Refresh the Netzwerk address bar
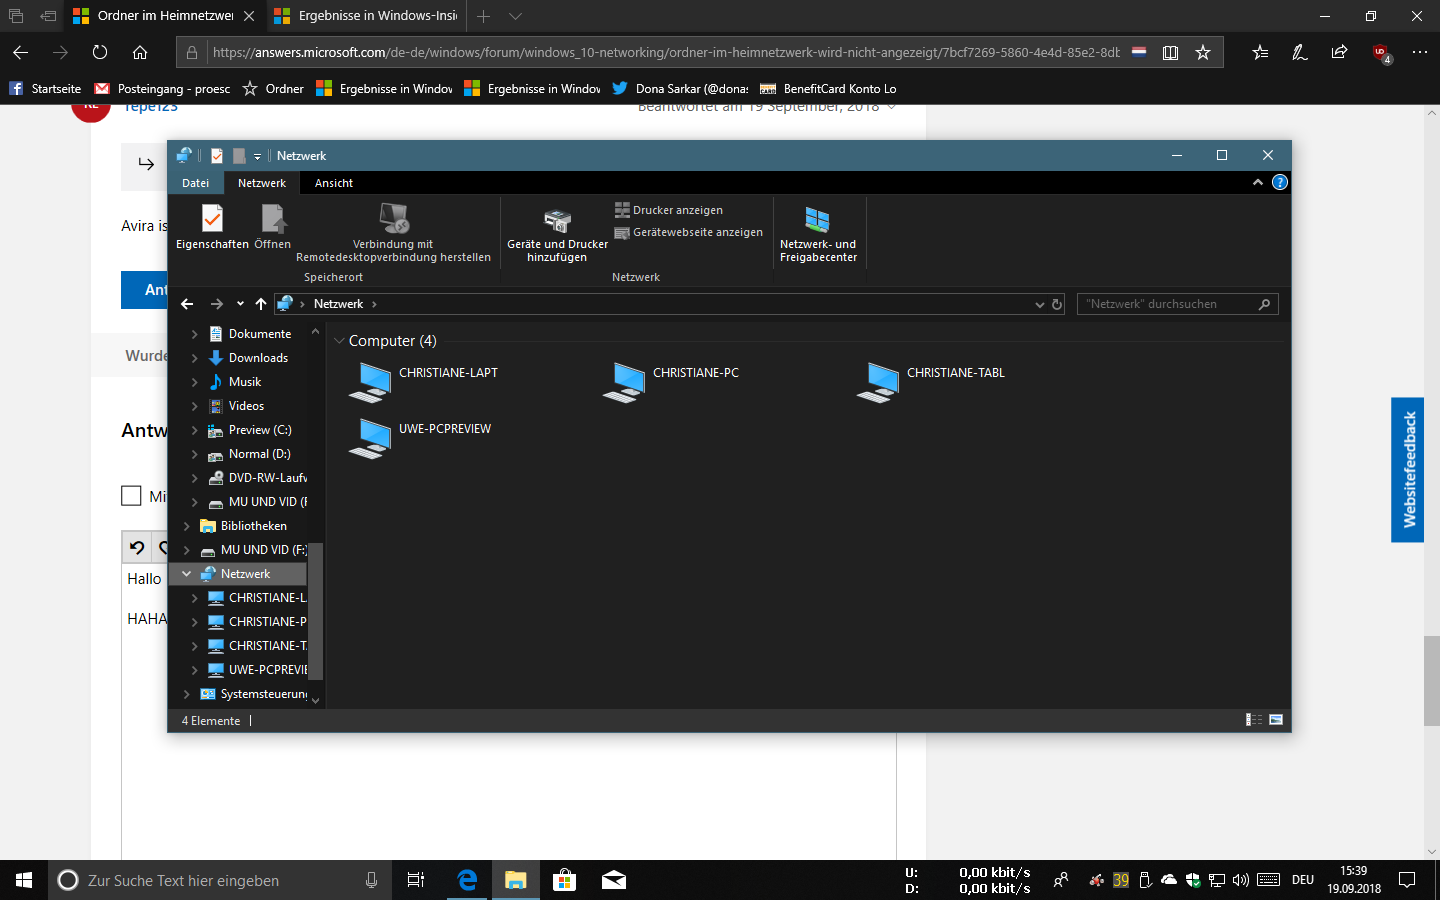Viewport: 1440px width, 900px height. (x=1057, y=304)
